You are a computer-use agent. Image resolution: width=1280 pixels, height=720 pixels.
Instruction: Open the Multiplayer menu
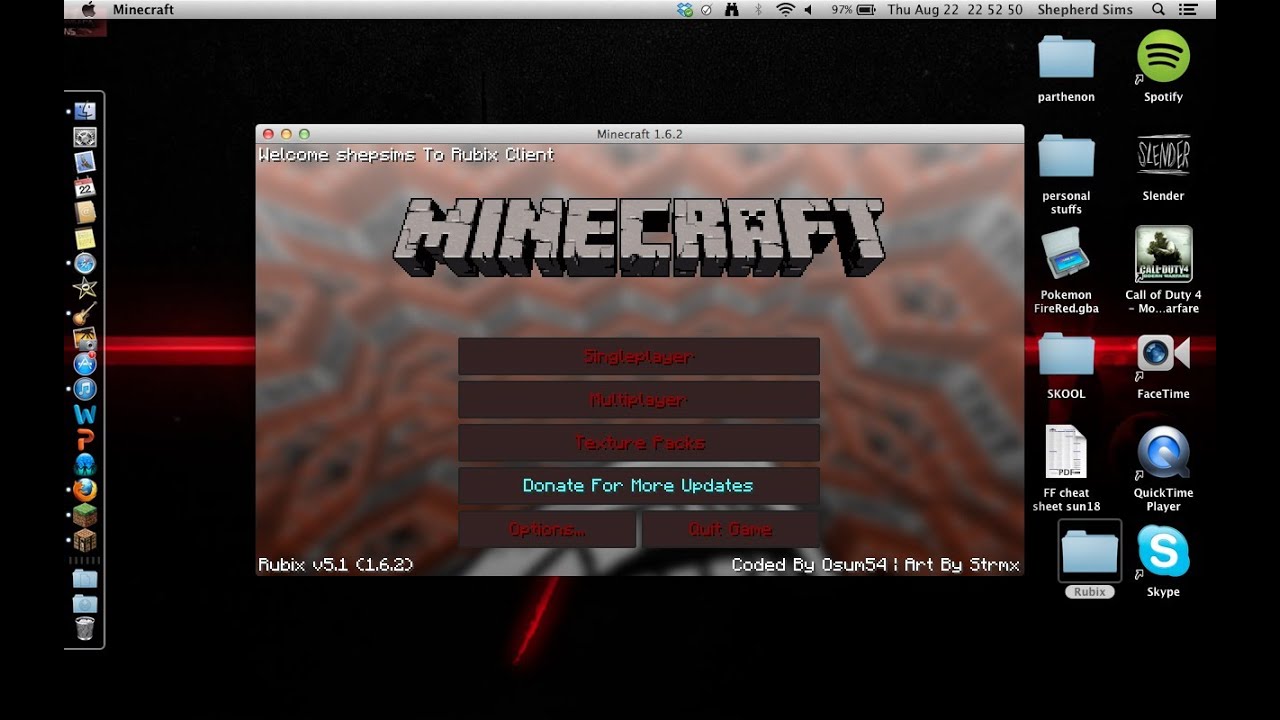coord(638,400)
